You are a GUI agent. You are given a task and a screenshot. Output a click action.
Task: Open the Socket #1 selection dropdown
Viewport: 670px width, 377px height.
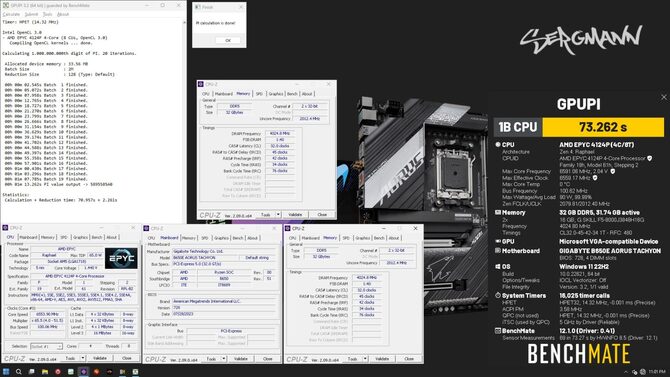pos(46,346)
